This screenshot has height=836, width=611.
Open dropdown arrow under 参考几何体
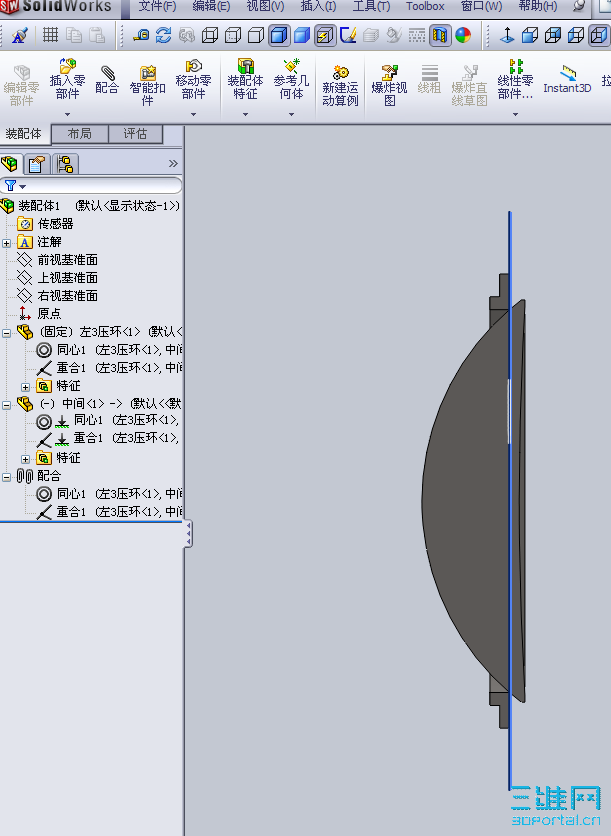tap(291, 114)
